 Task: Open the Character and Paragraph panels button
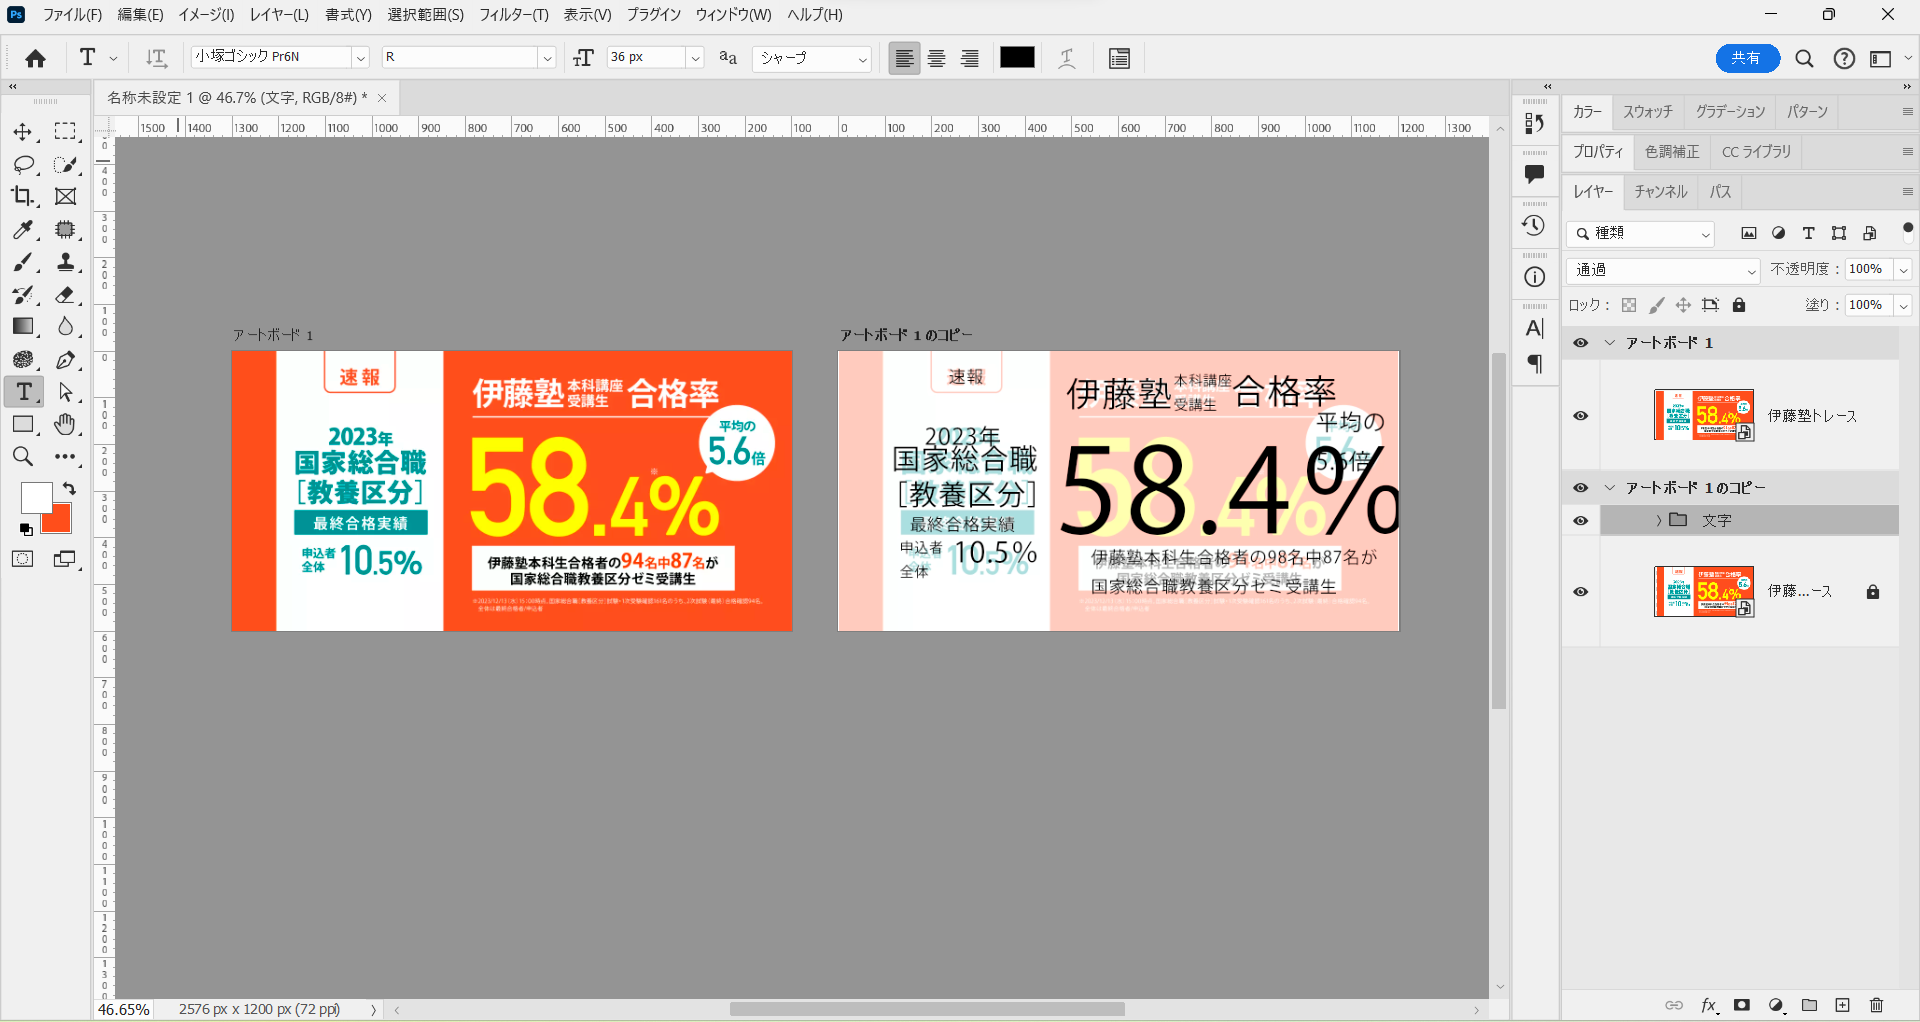pos(1119,58)
